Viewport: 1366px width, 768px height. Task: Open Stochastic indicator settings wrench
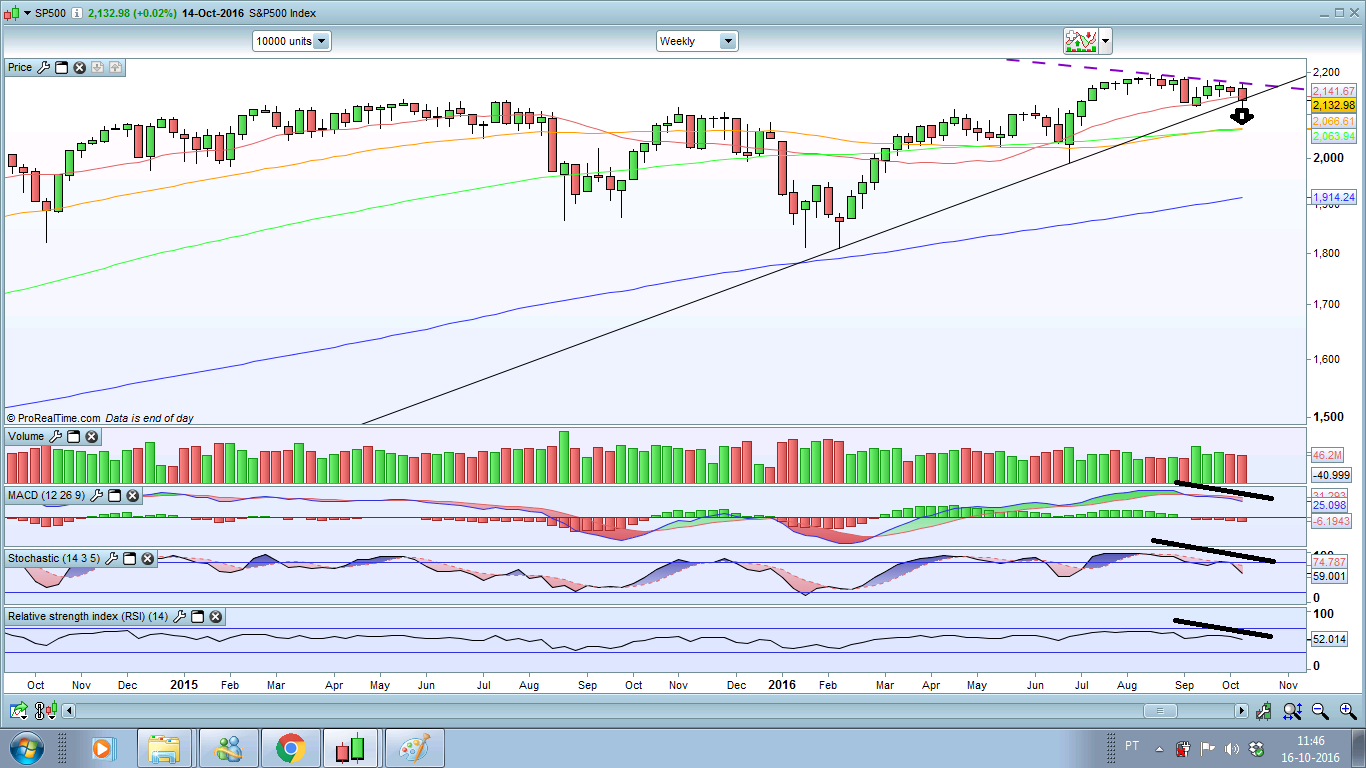pyautogui.click(x=111, y=558)
